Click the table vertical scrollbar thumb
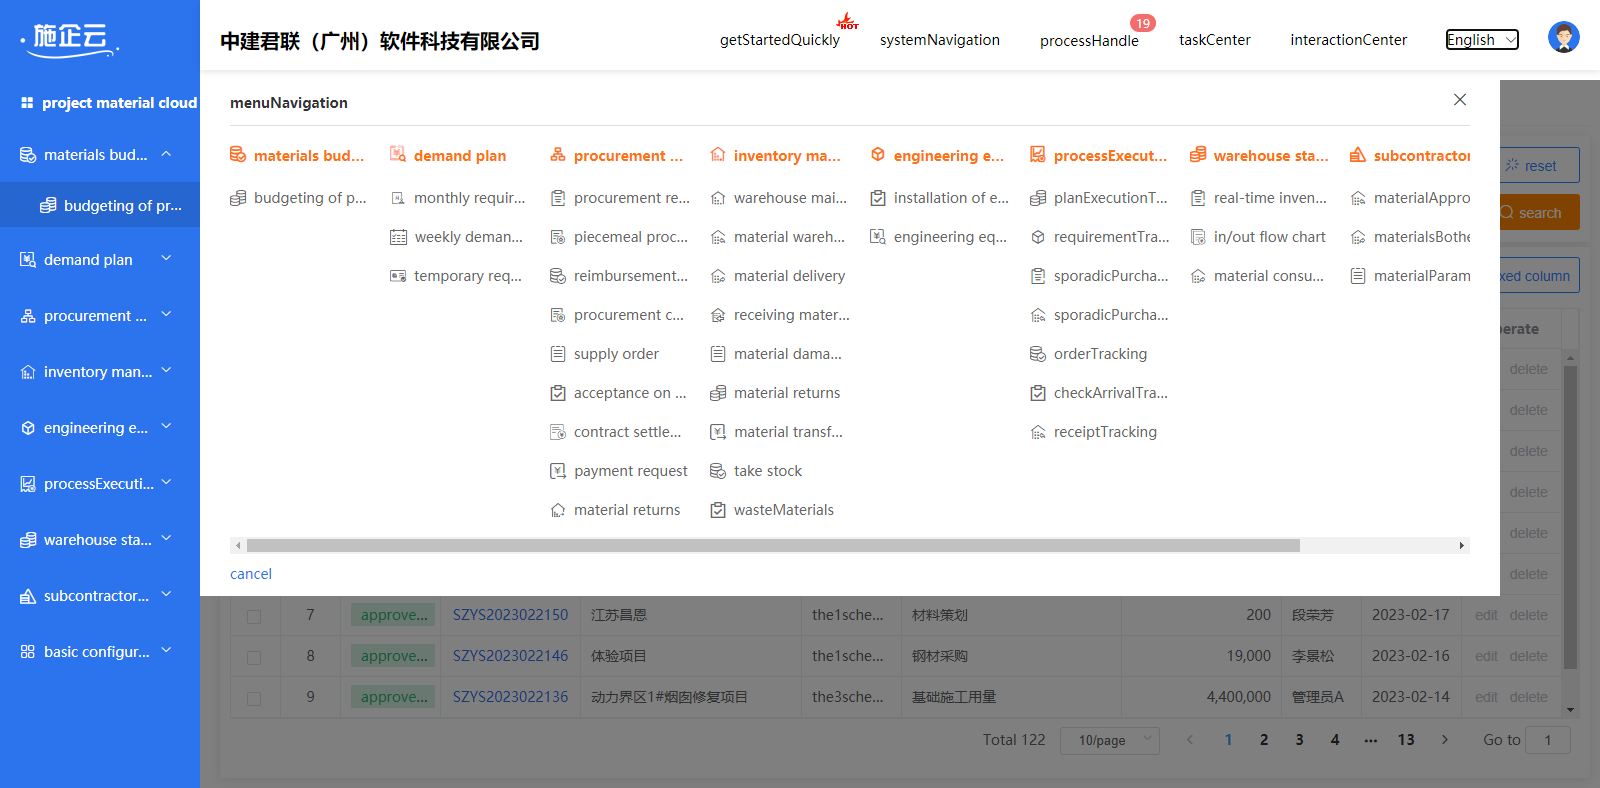Viewport: 1600px width, 788px height. point(1570,516)
